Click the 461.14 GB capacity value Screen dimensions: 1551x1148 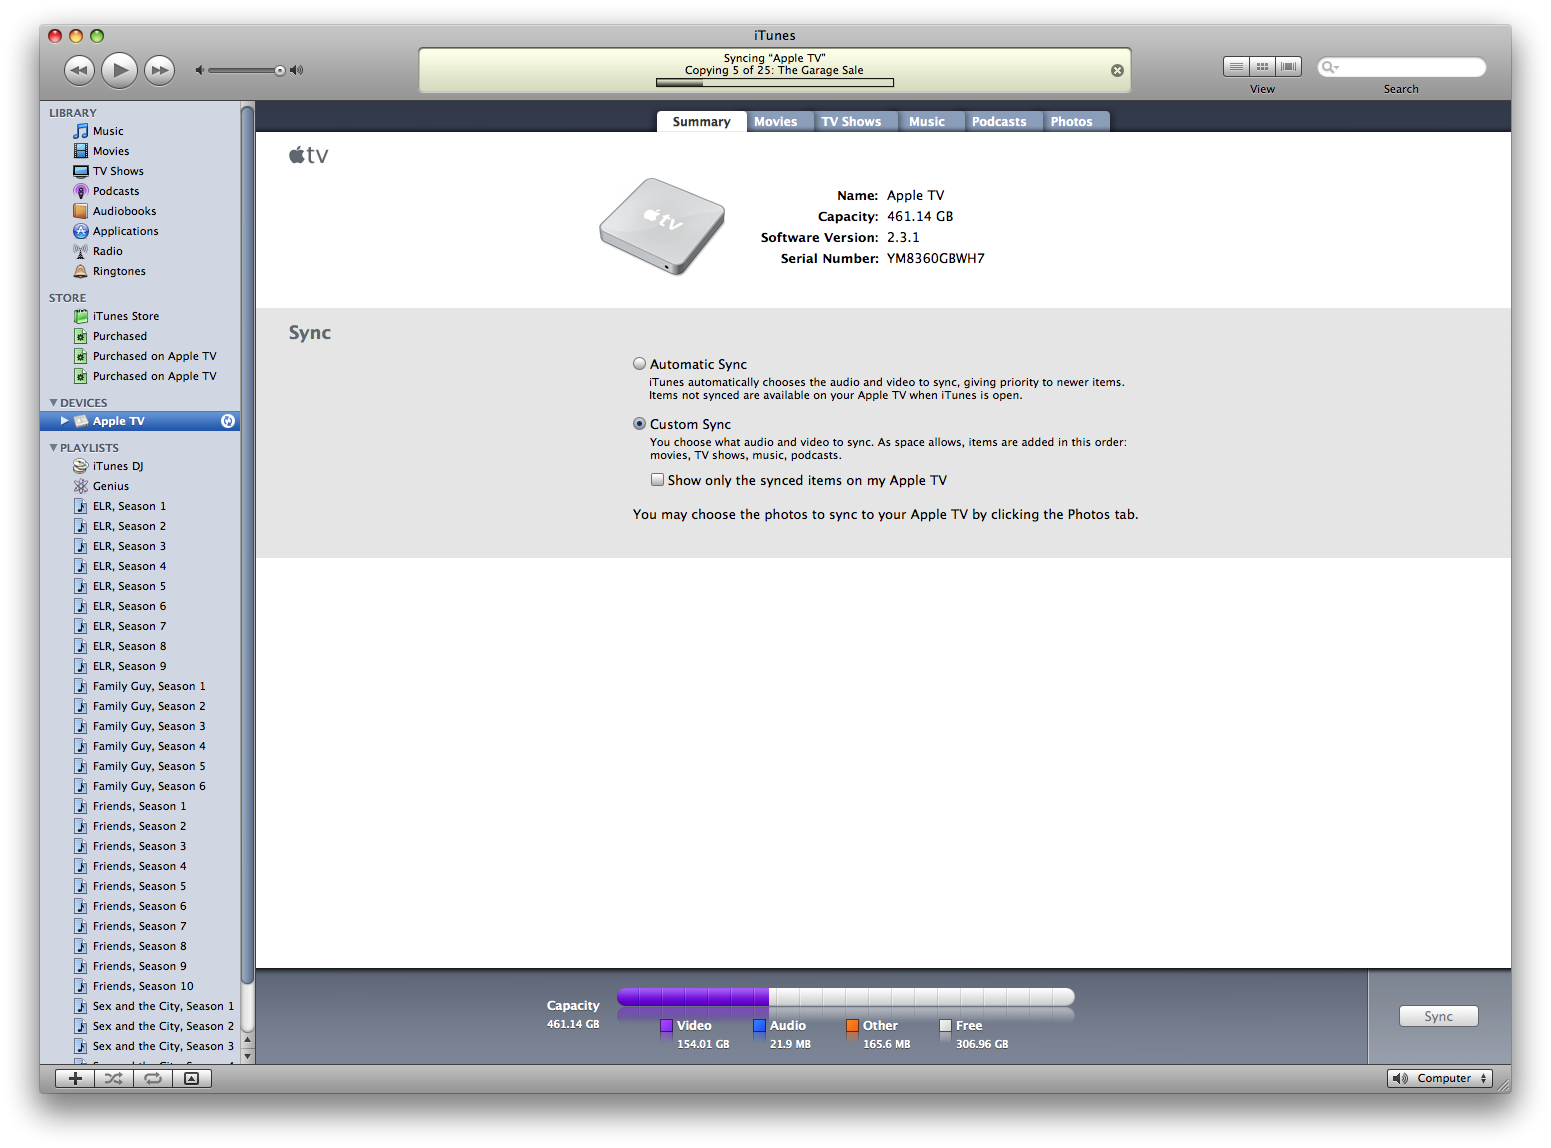point(920,216)
